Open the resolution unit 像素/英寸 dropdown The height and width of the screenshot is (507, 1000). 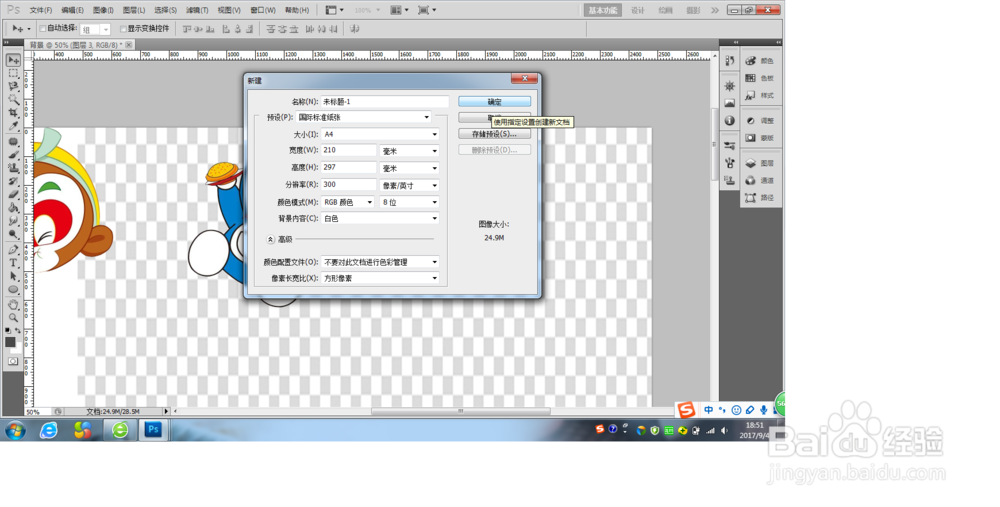[x=409, y=186]
